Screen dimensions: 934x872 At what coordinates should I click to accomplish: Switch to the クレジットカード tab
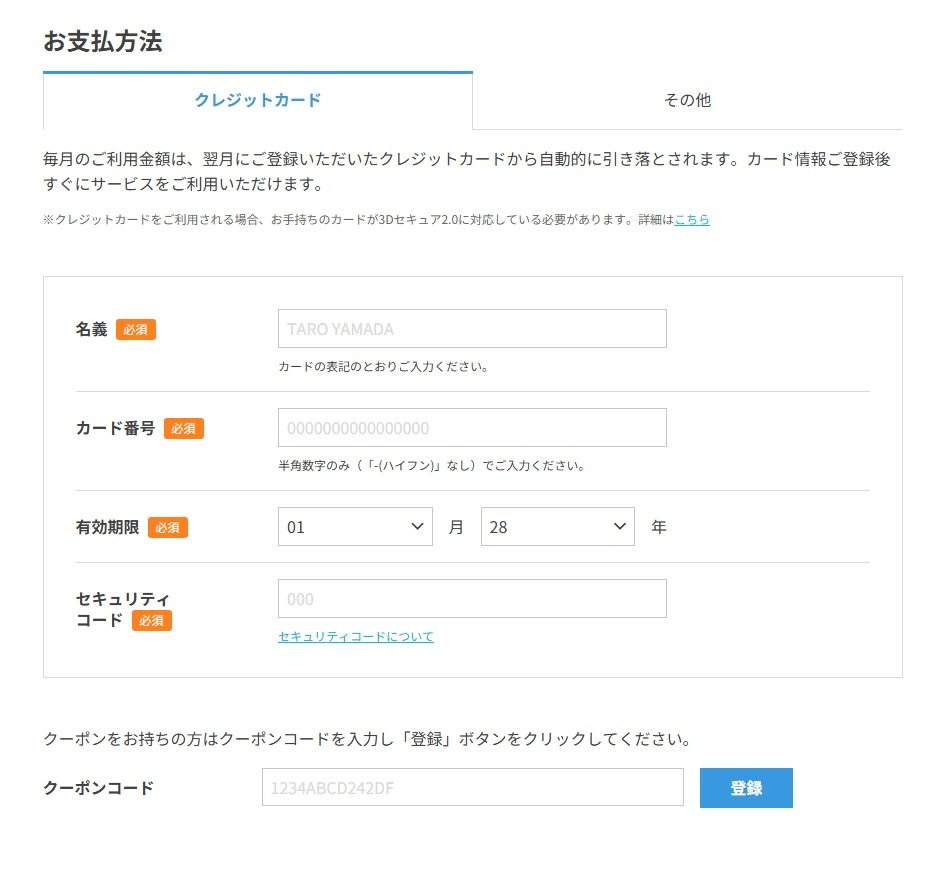[258, 100]
